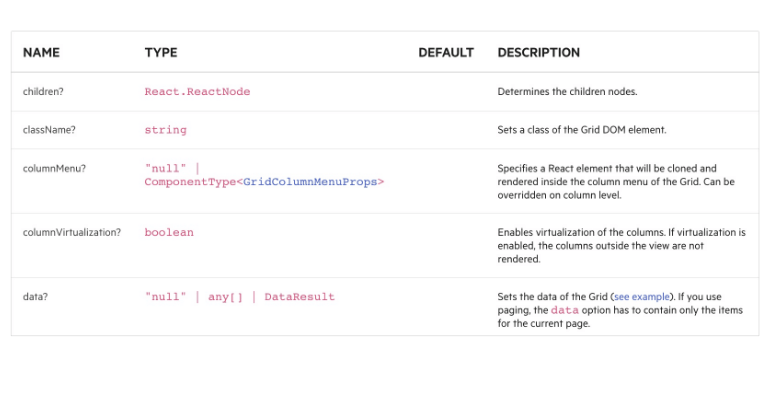Click the 'boolean' type value
The height and width of the screenshot is (396, 770).
point(169,232)
